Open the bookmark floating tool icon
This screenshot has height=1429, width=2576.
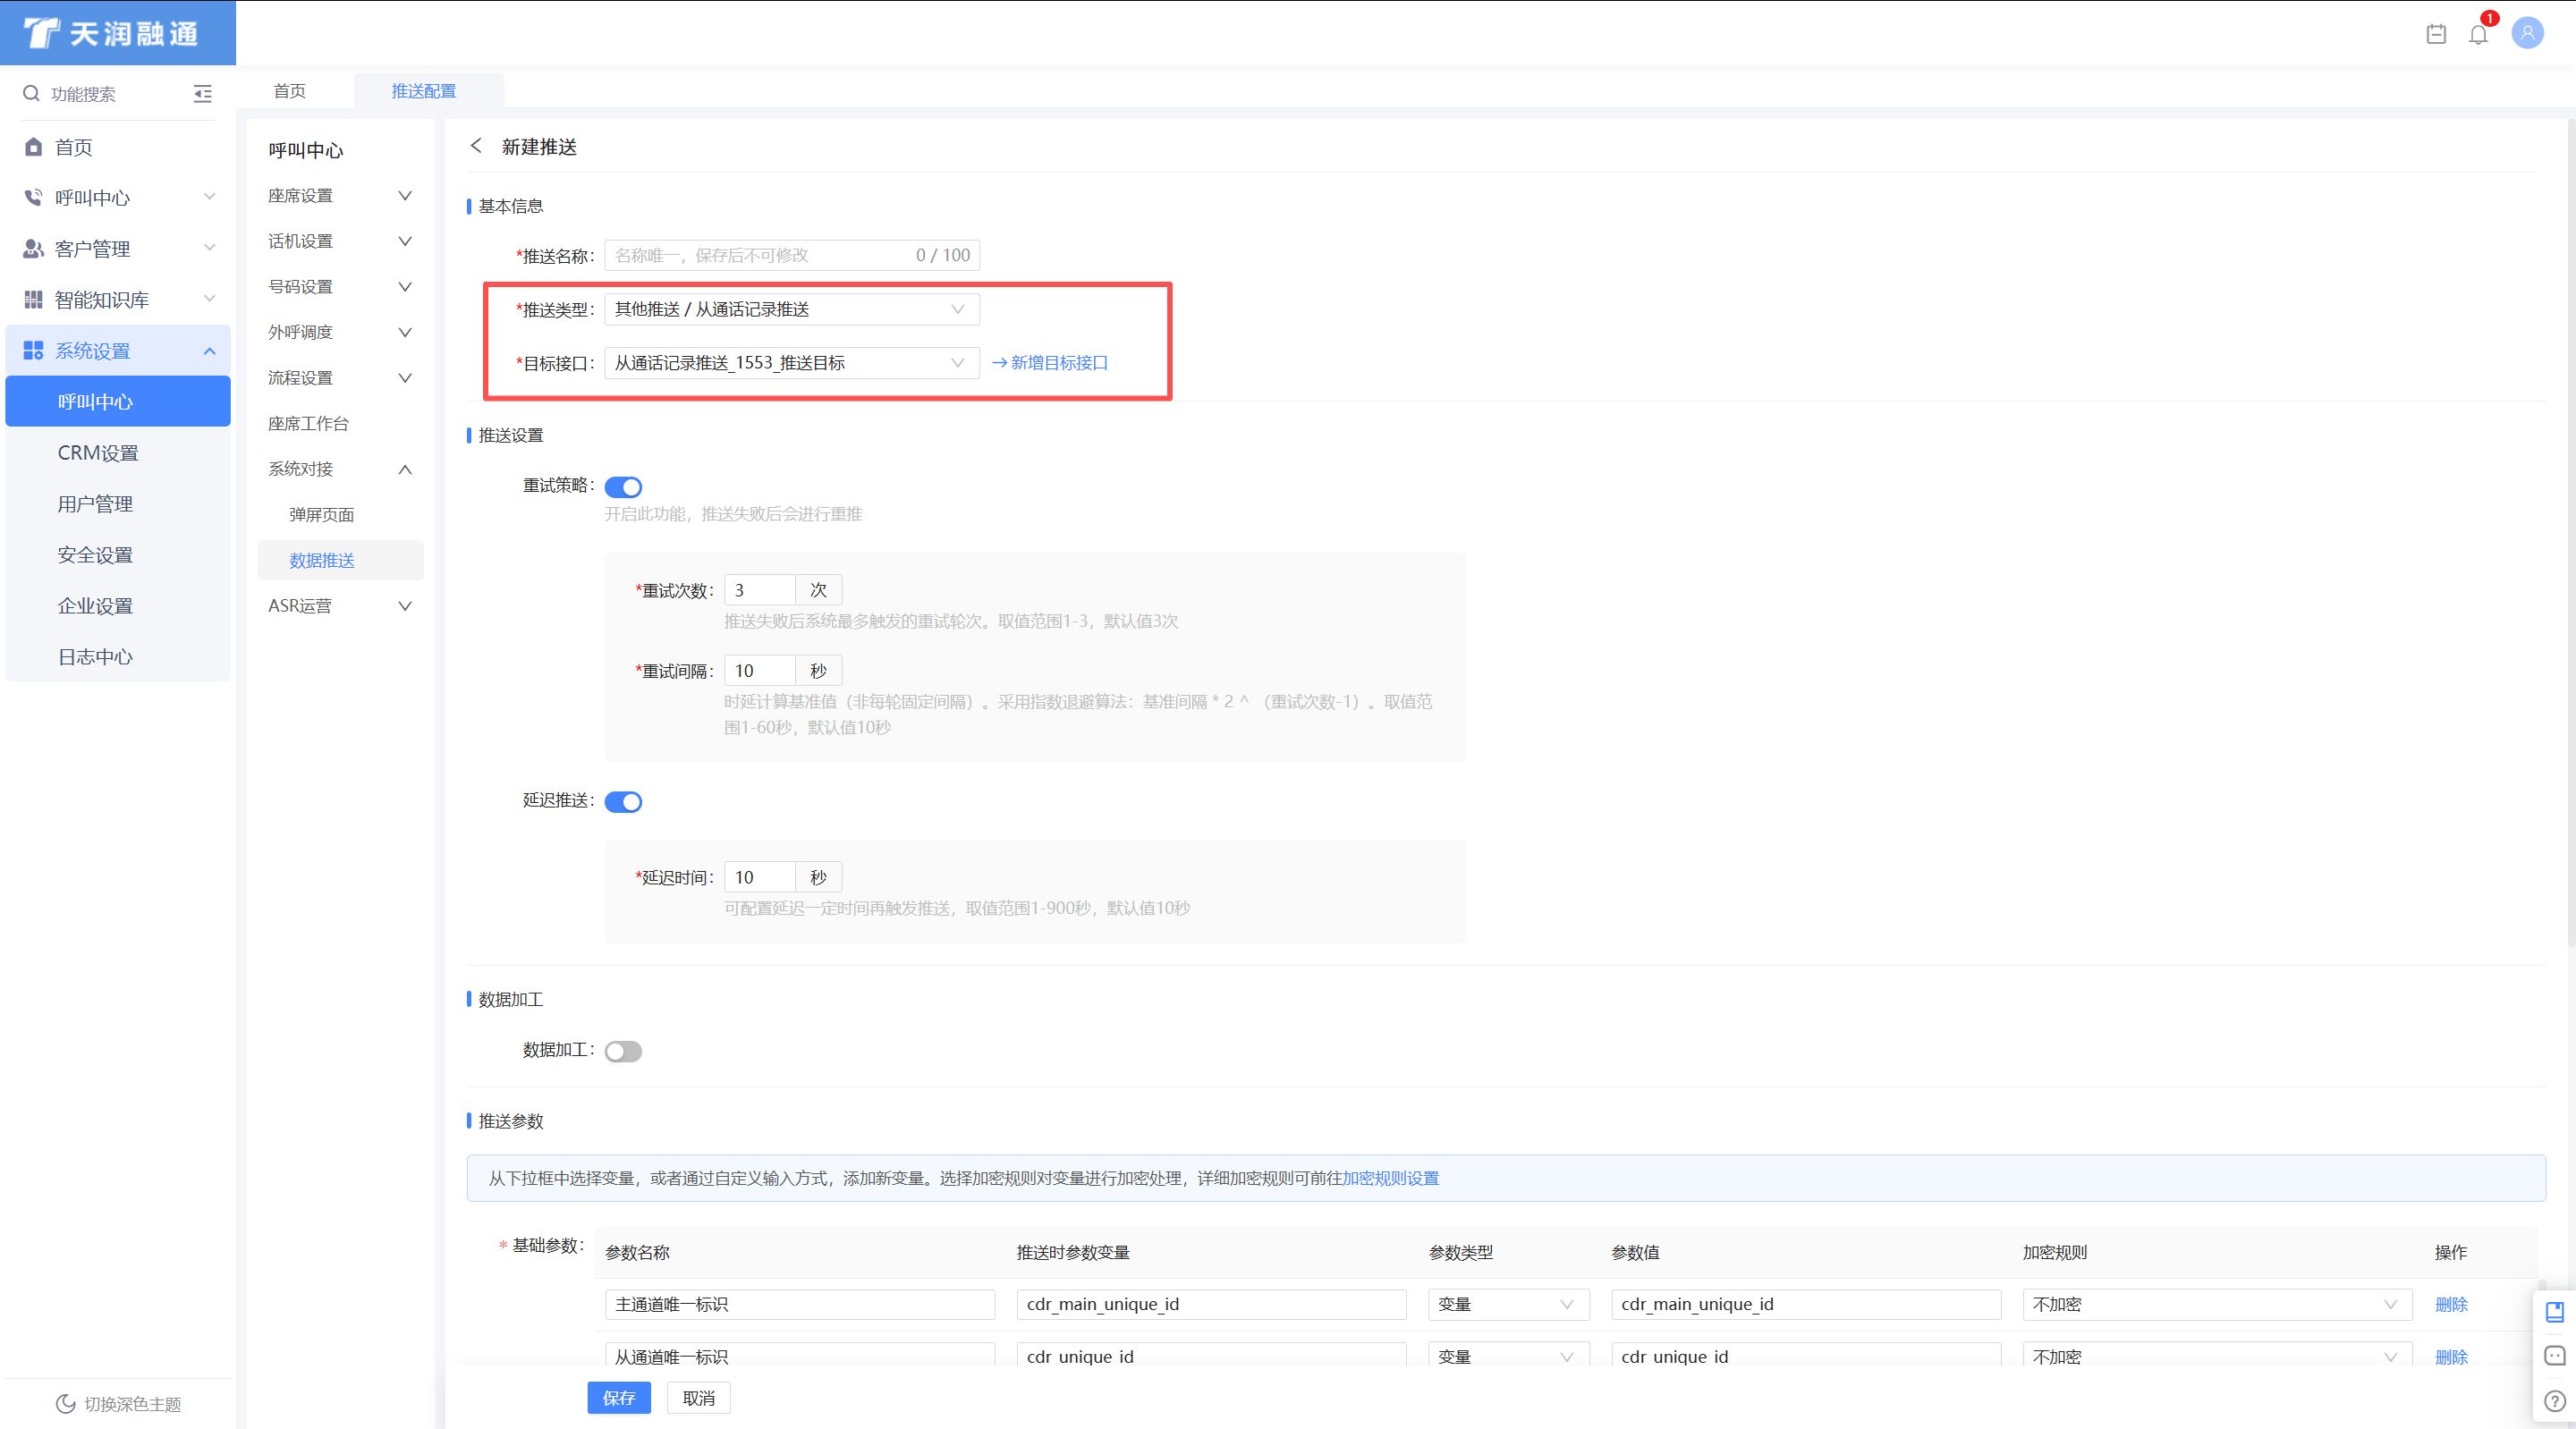(2554, 1311)
